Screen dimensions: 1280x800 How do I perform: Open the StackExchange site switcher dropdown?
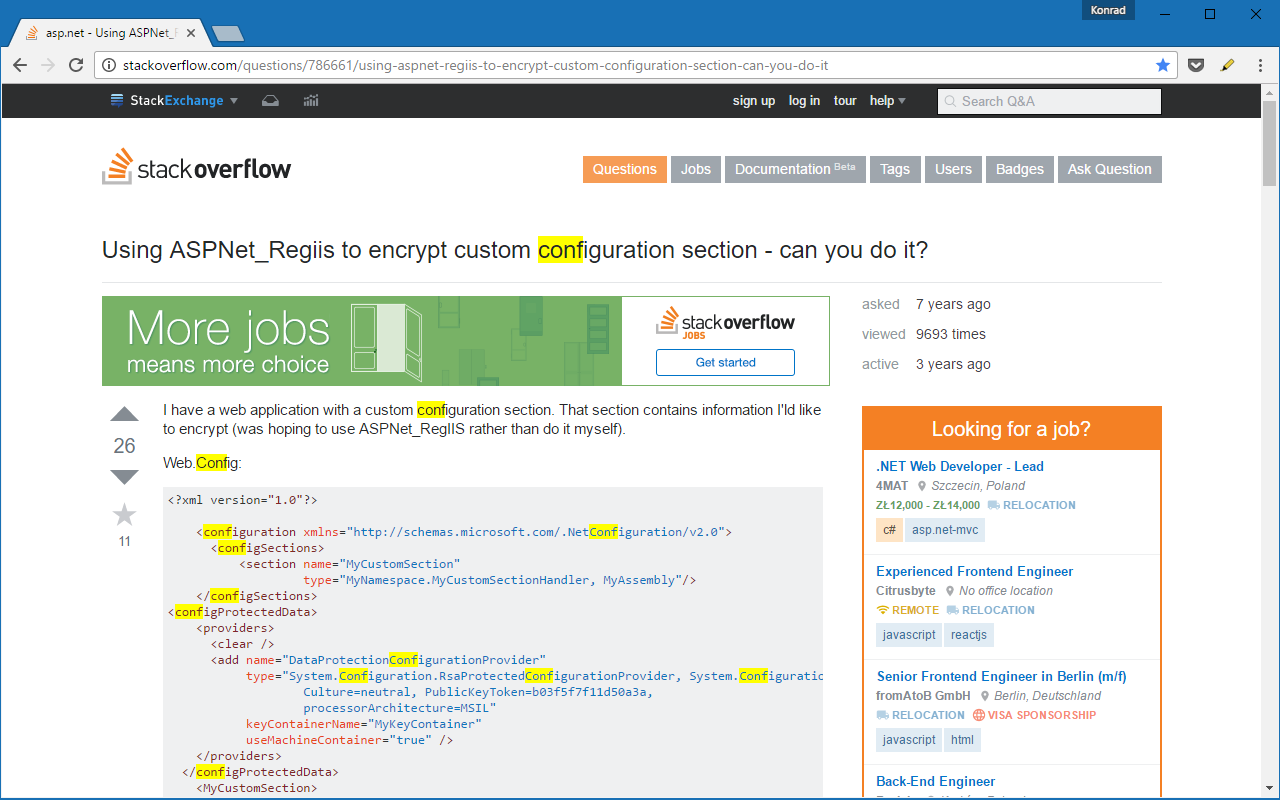(x=174, y=100)
